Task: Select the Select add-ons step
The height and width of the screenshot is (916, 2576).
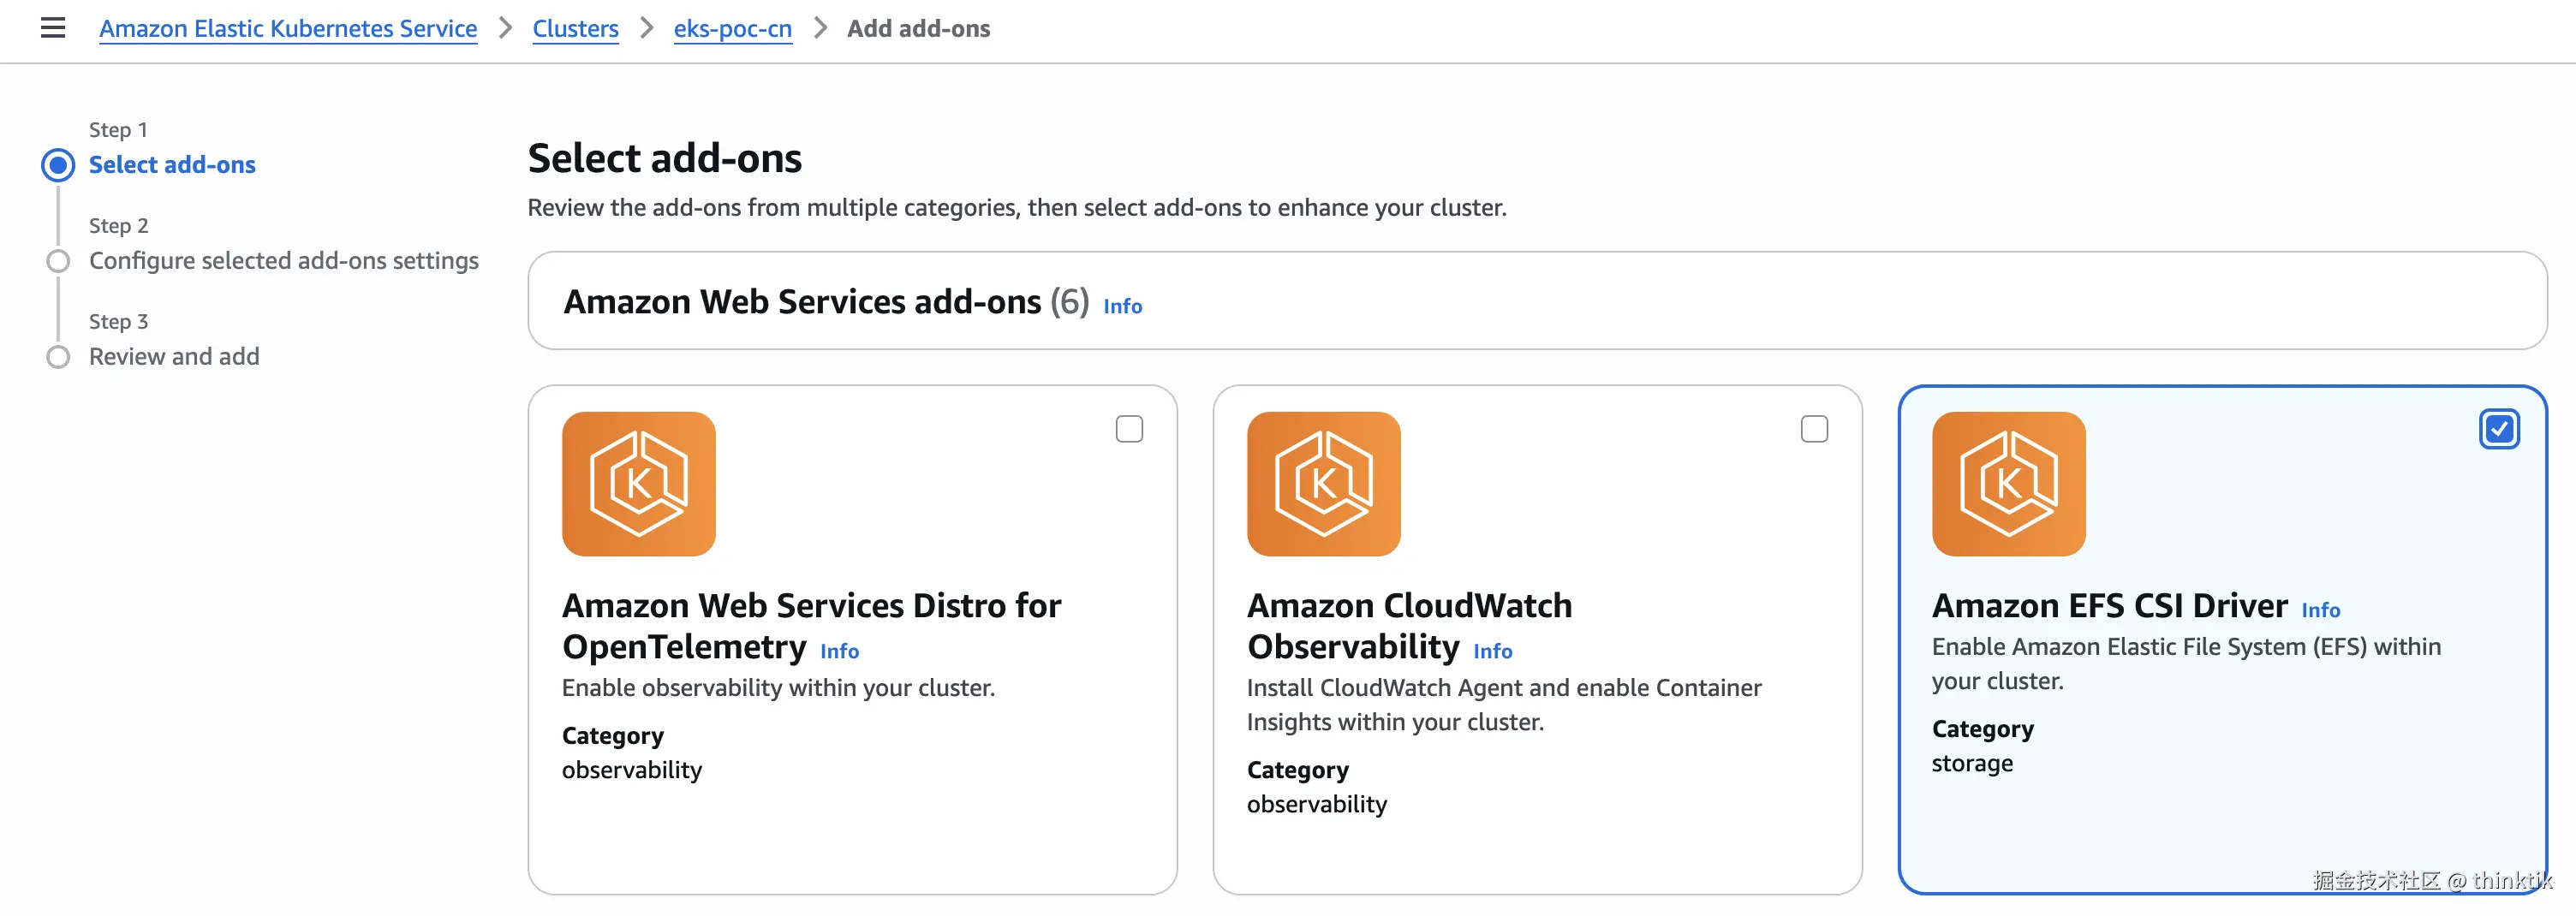Action: click(172, 164)
